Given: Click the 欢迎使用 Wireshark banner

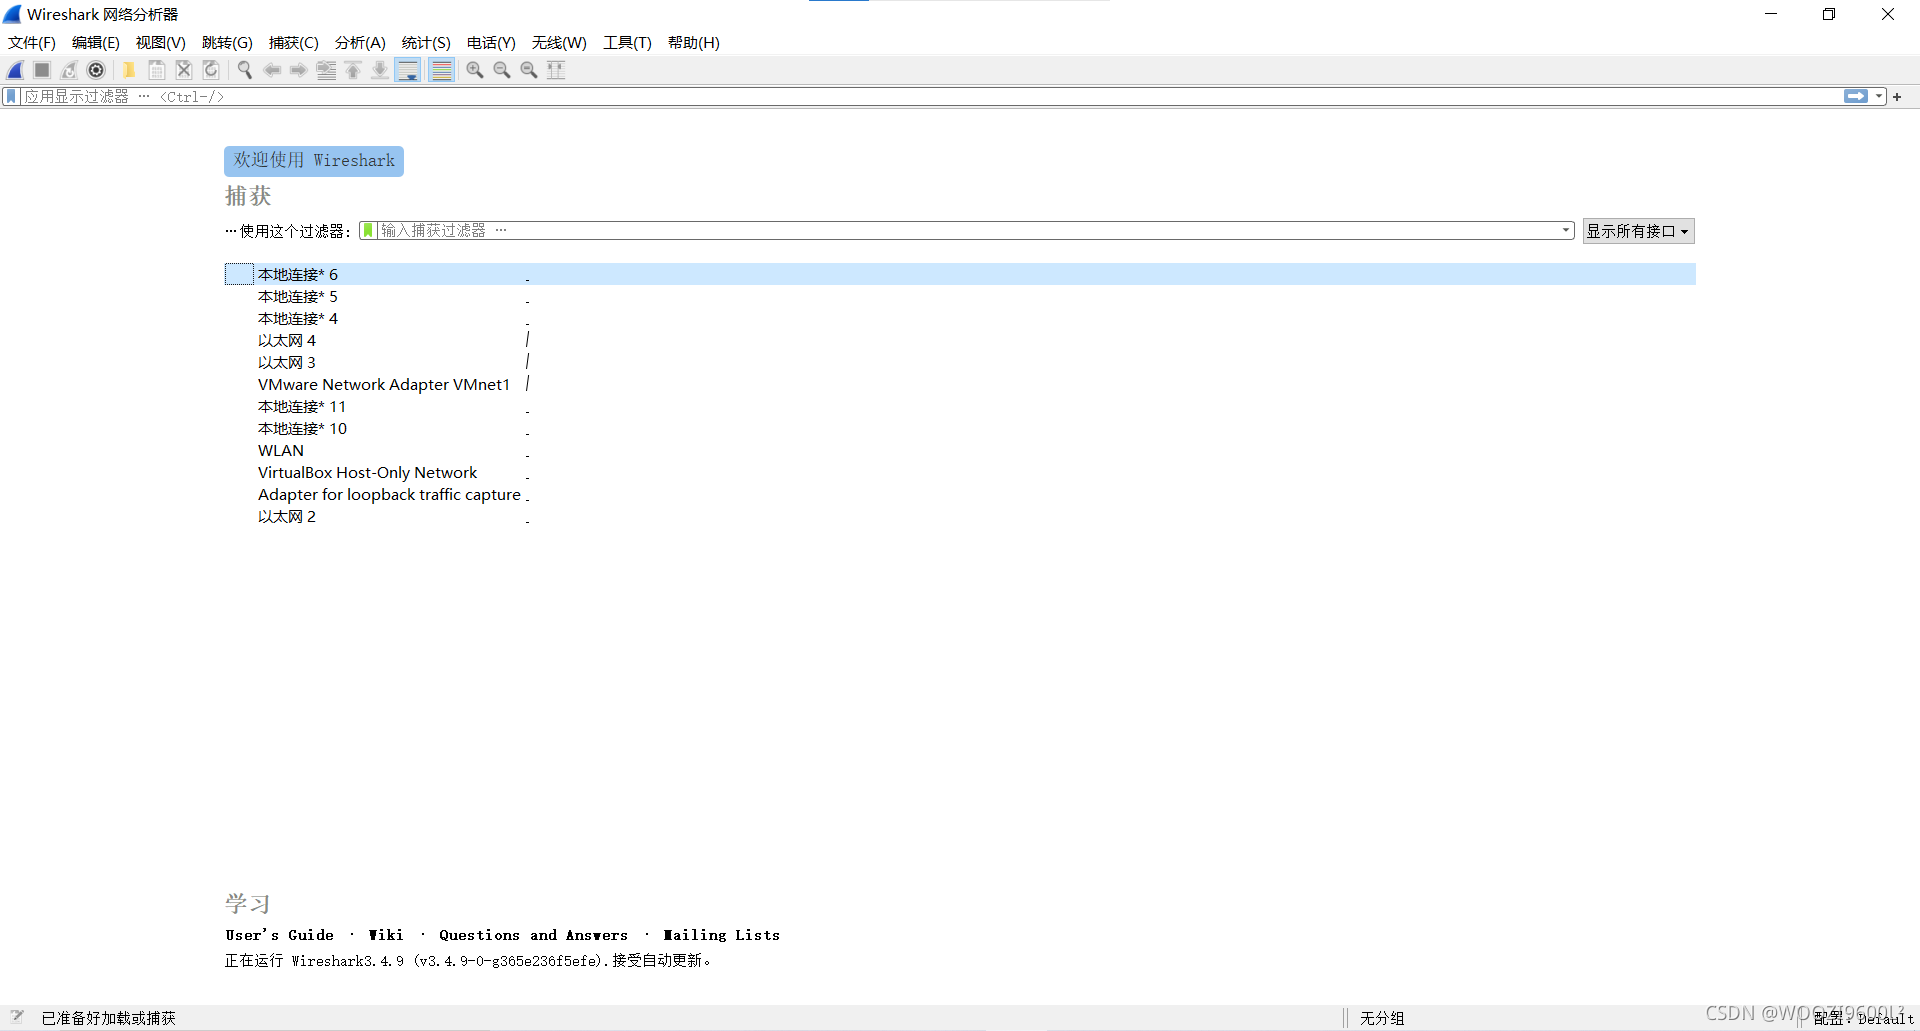Looking at the screenshot, I should (x=314, y=161).
